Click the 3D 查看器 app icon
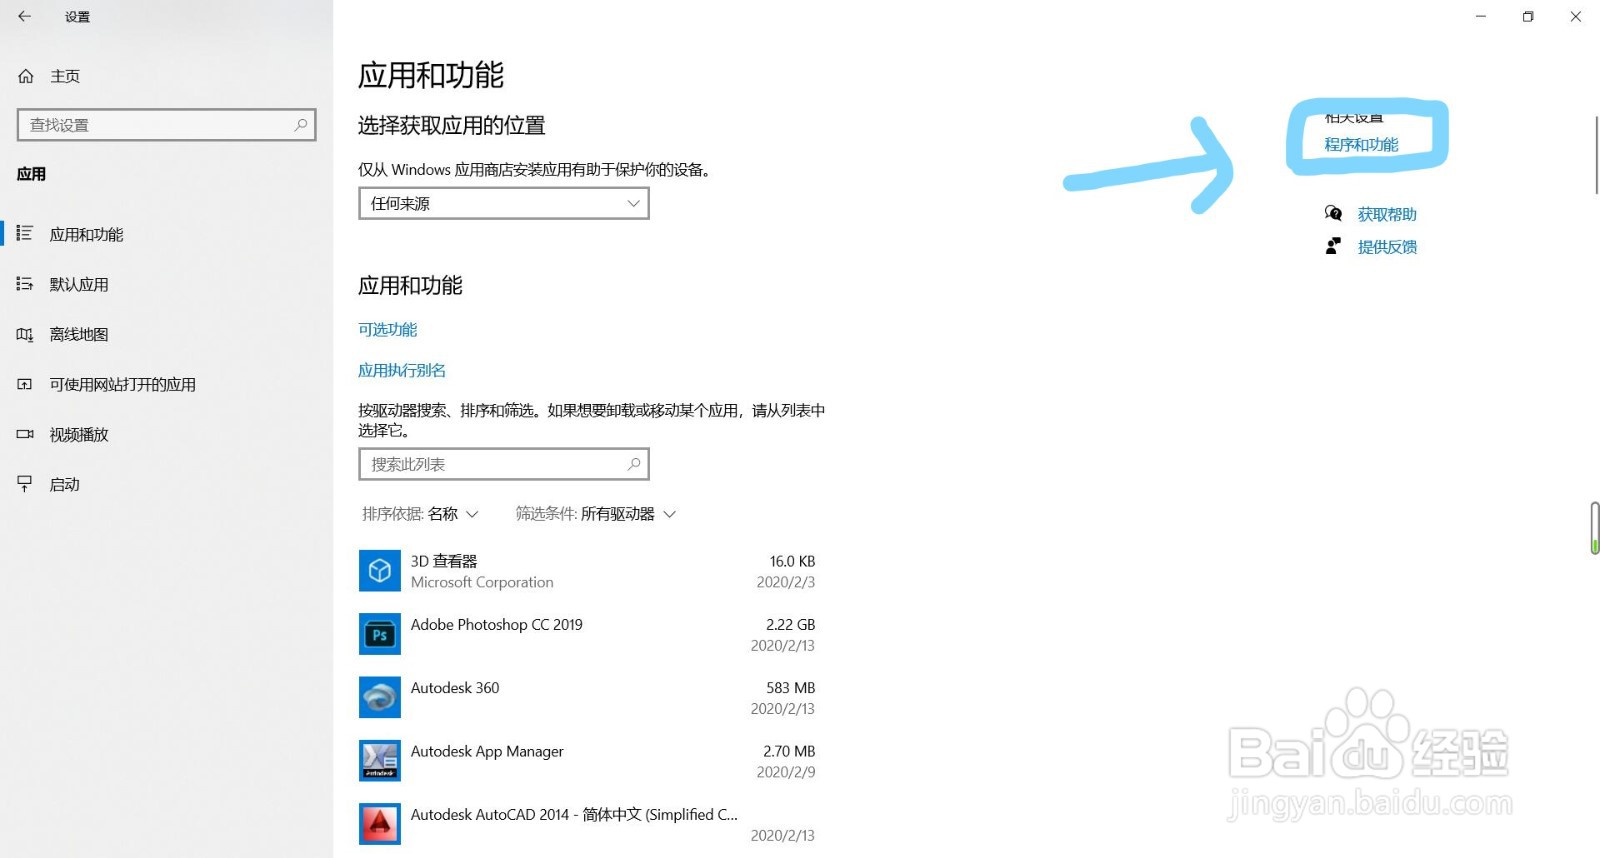Image resolution: width=1600 pixels, height=858 pixels. [x=380, y=571]
